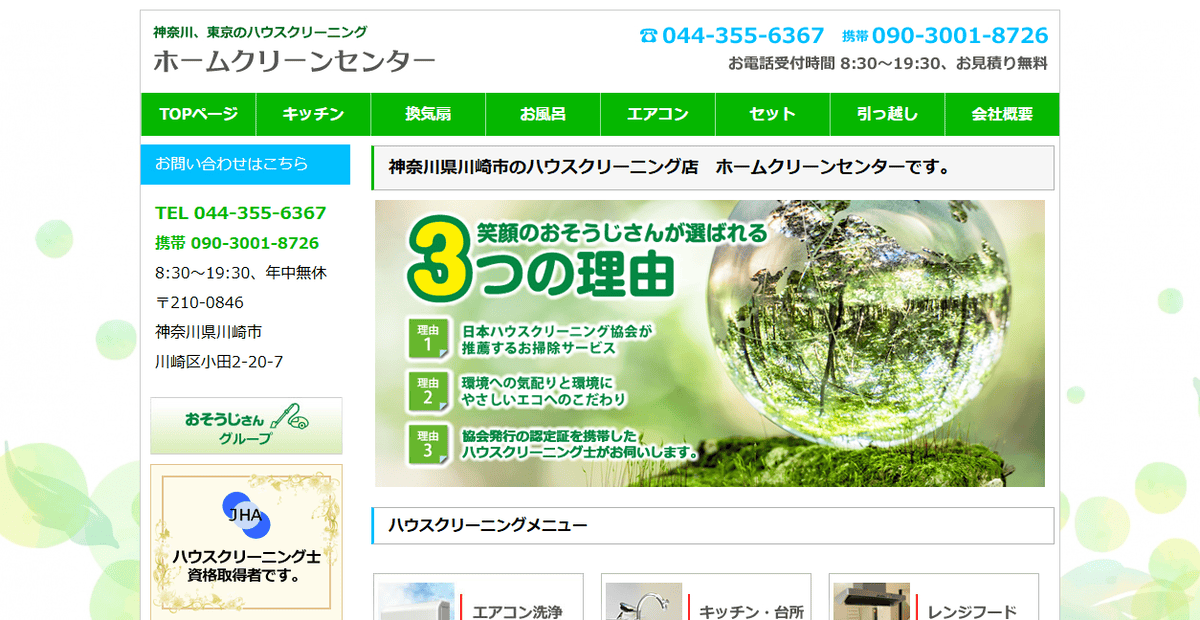The width and height of the screenshot is (1200, 620).
Task: Open the TOPページ navigation item
Action: pyautogui.click(x=198, y=114)
